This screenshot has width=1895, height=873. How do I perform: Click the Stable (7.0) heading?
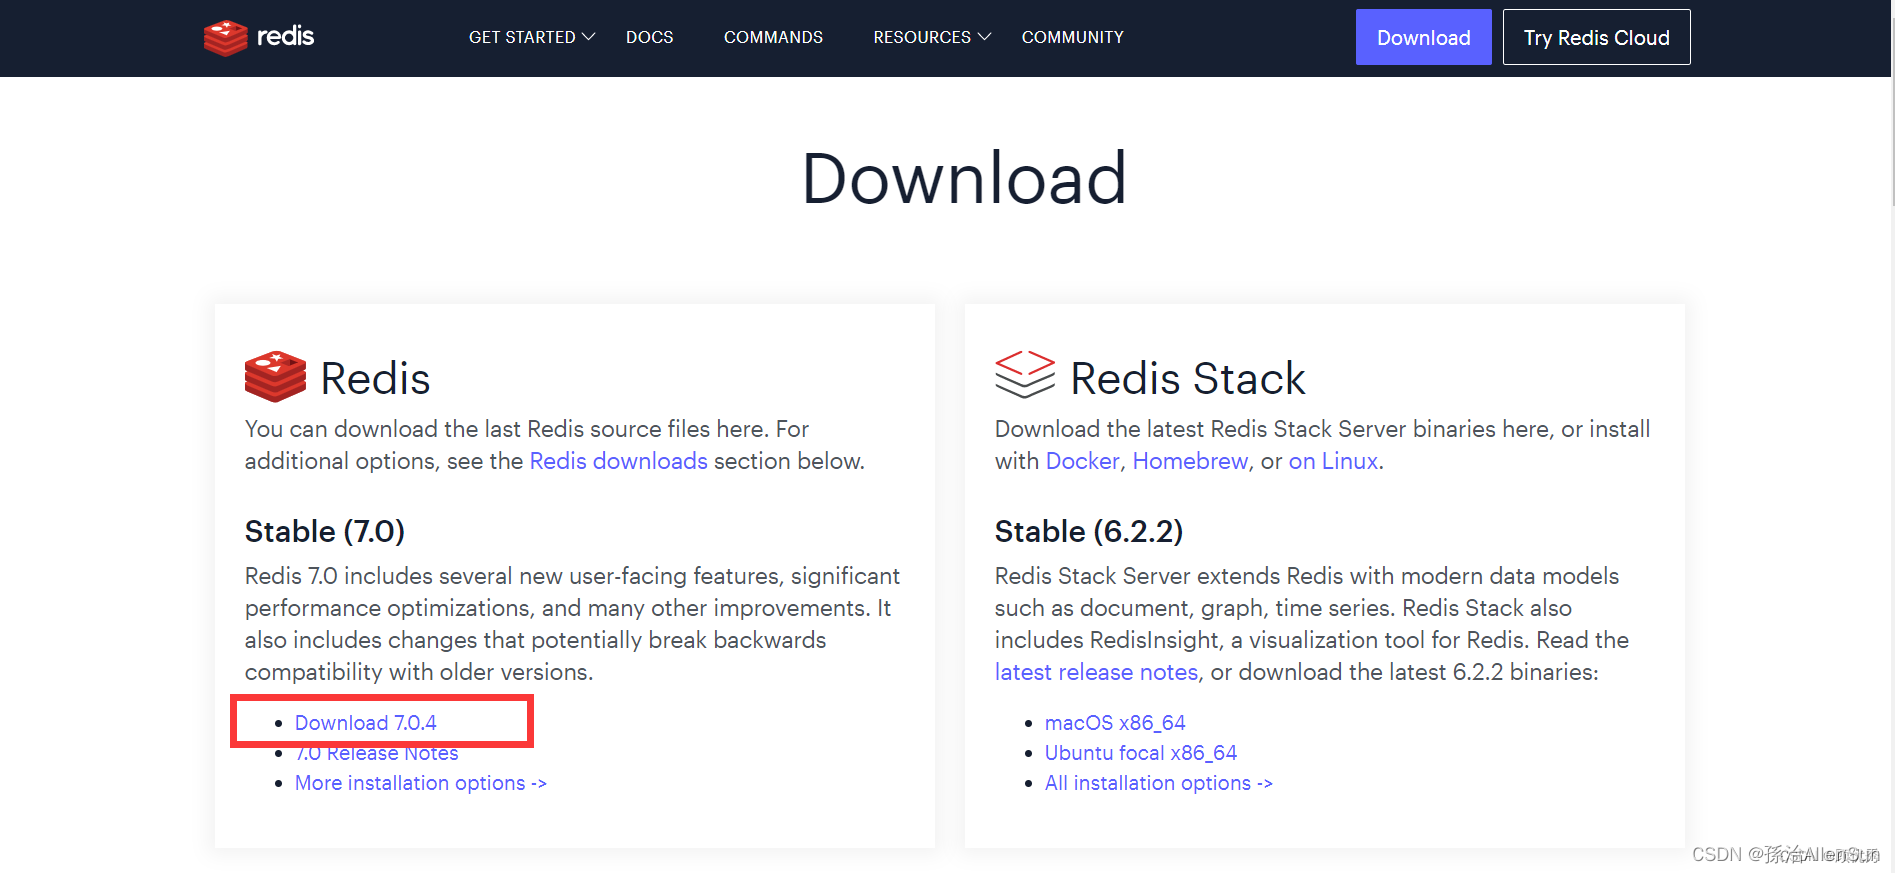[325, 531]
